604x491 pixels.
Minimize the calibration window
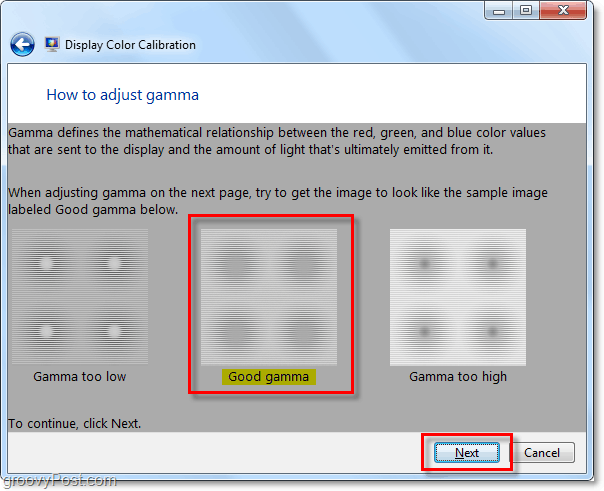point(499,10)
